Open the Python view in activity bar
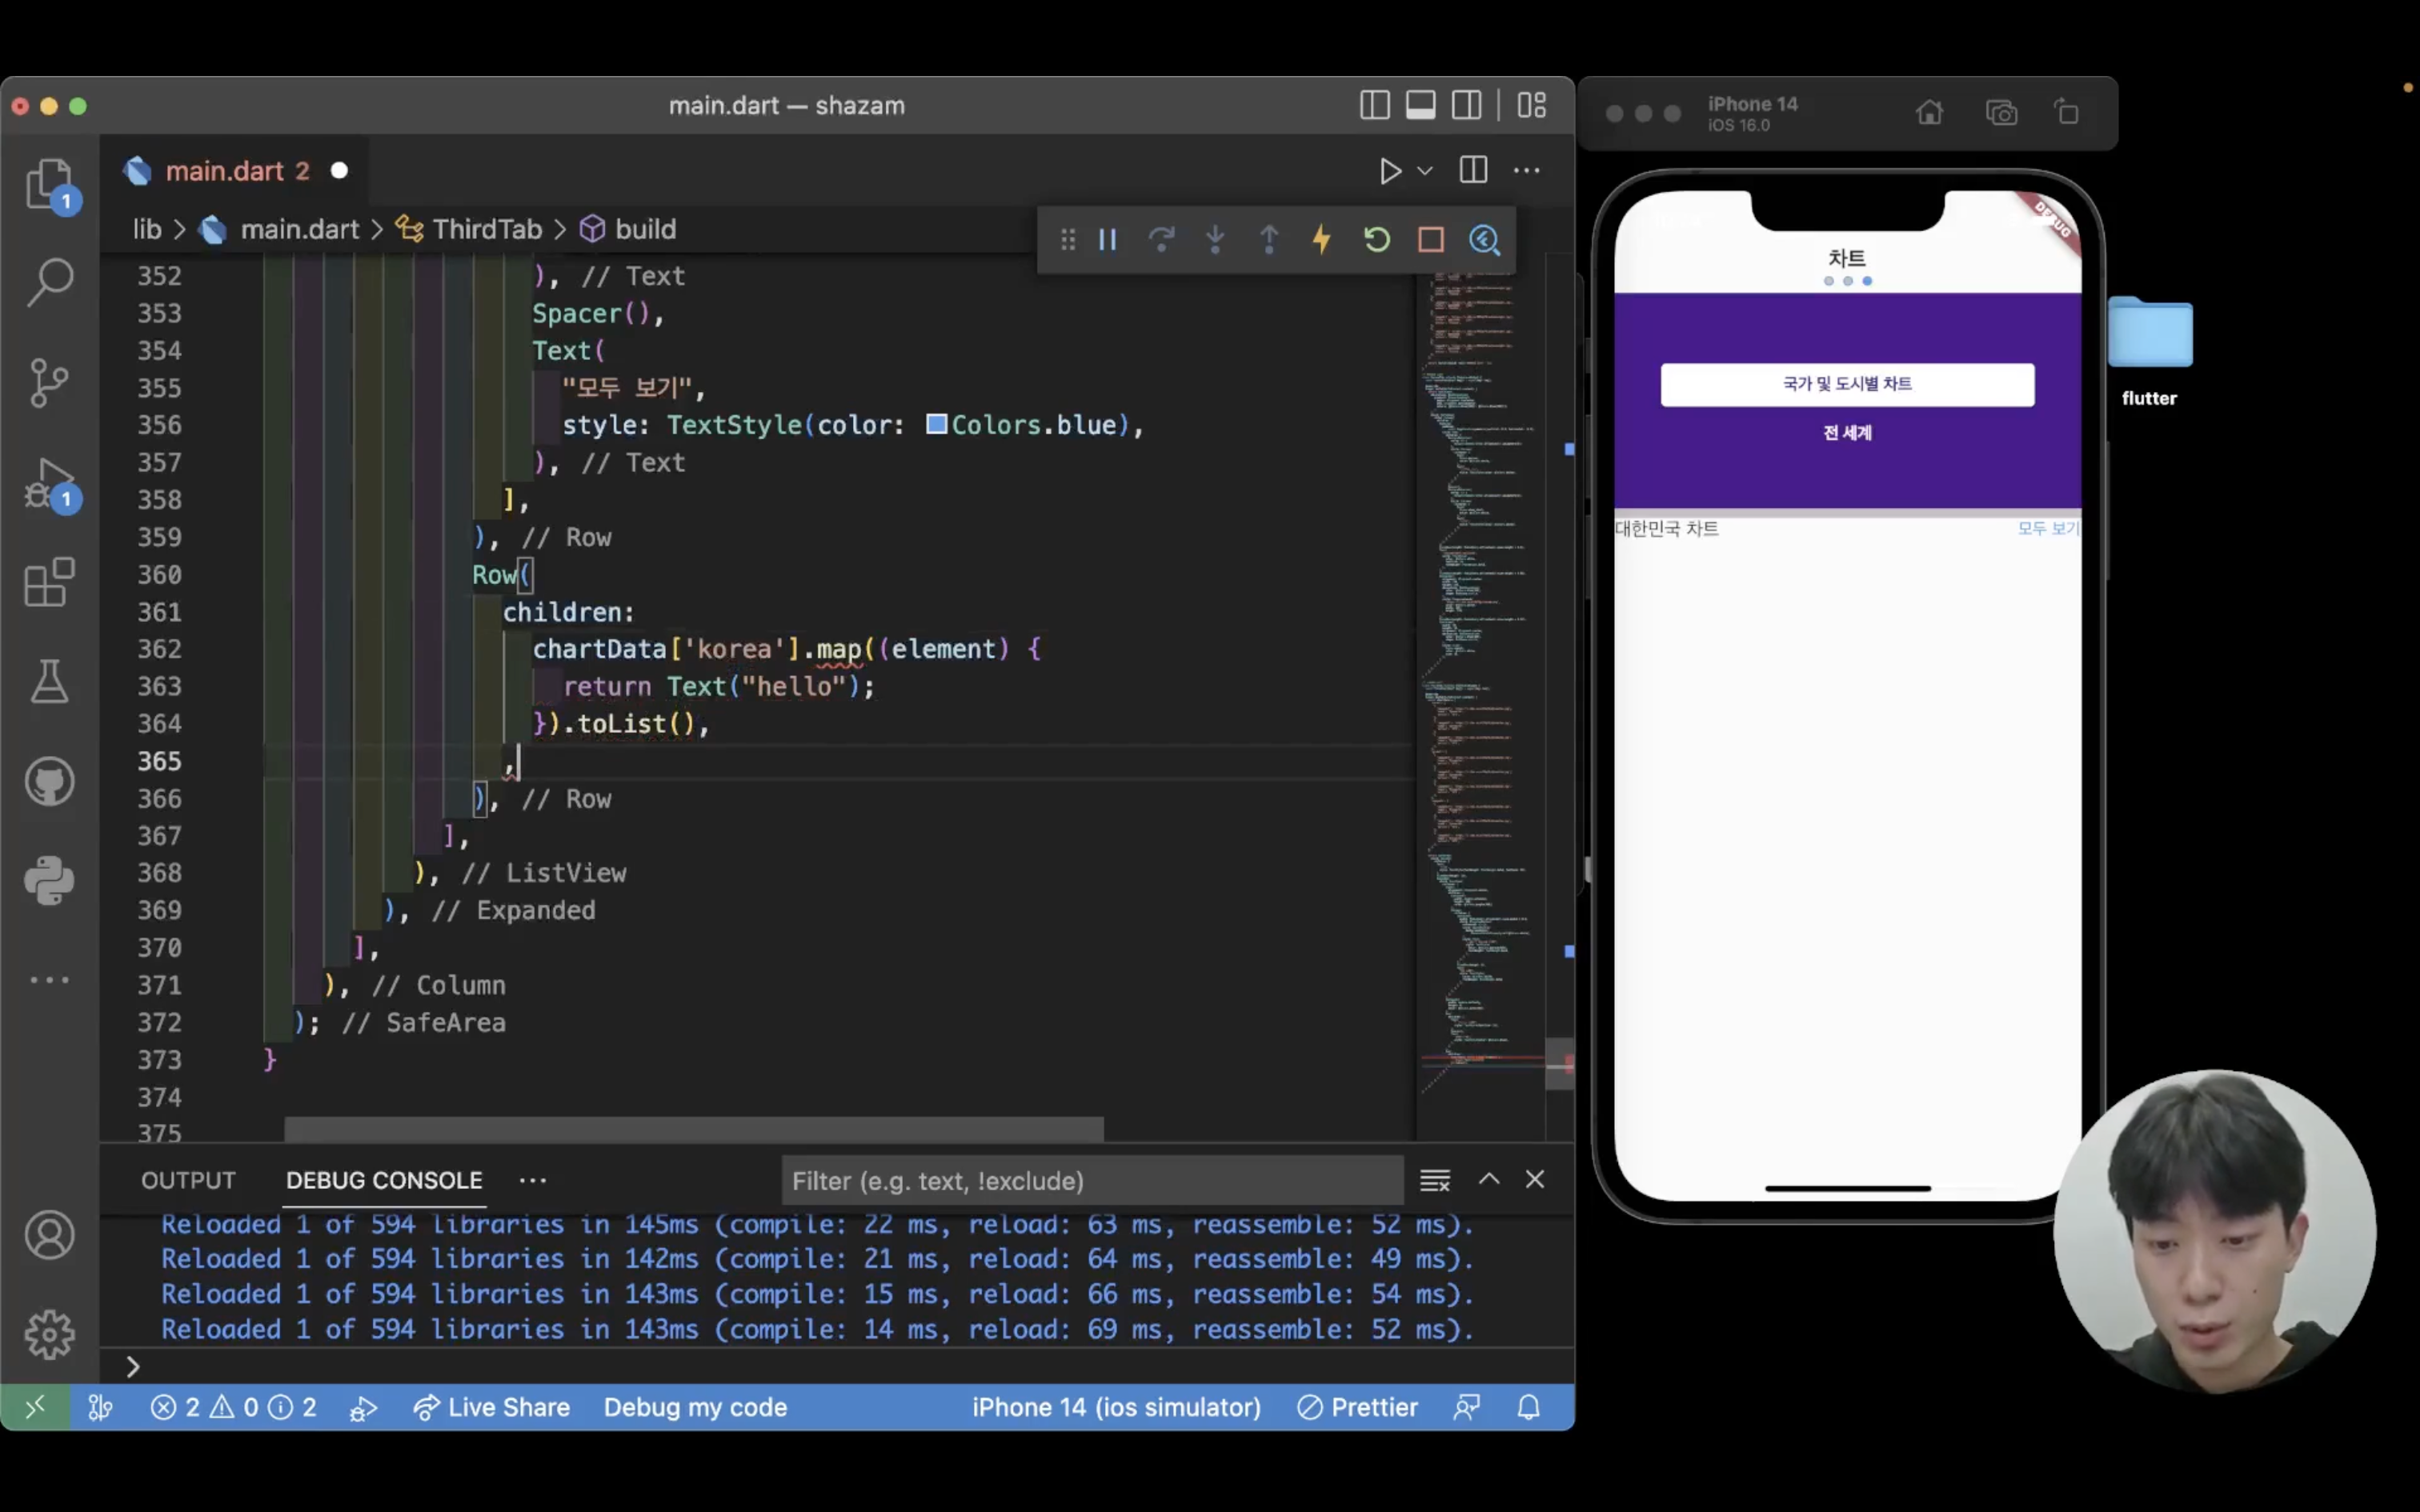 (49, 881)
